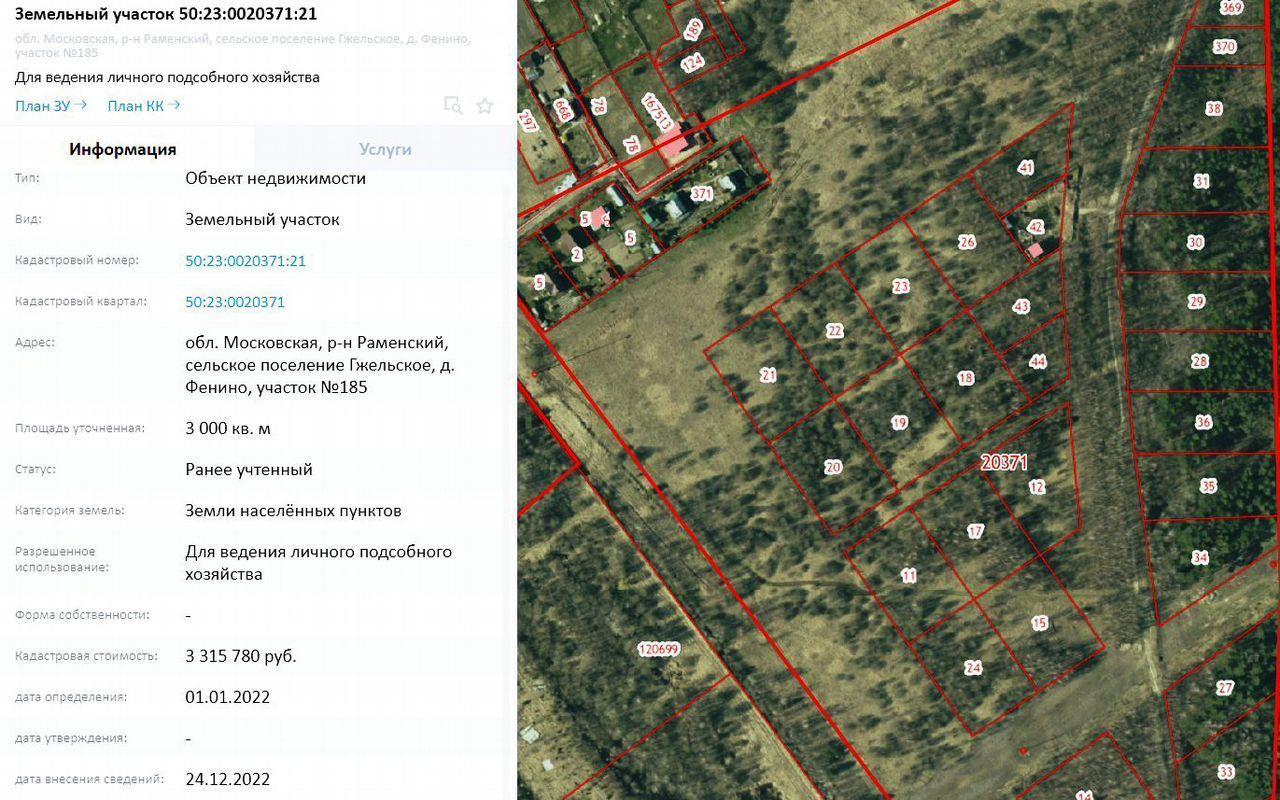The image size is (1280, 800).
Task: Add parcel to favorites with star icon
Action: pos(485,106)
